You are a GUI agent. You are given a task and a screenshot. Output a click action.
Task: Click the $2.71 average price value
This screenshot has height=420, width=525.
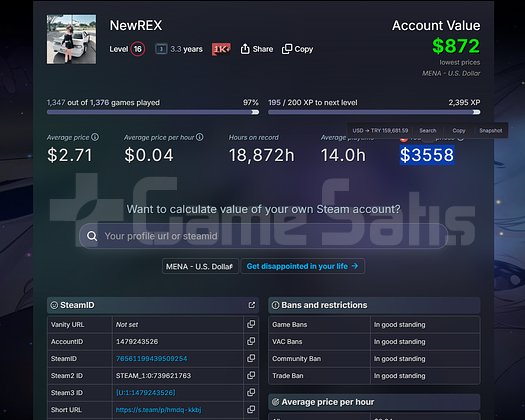click(x=70, y=155)
